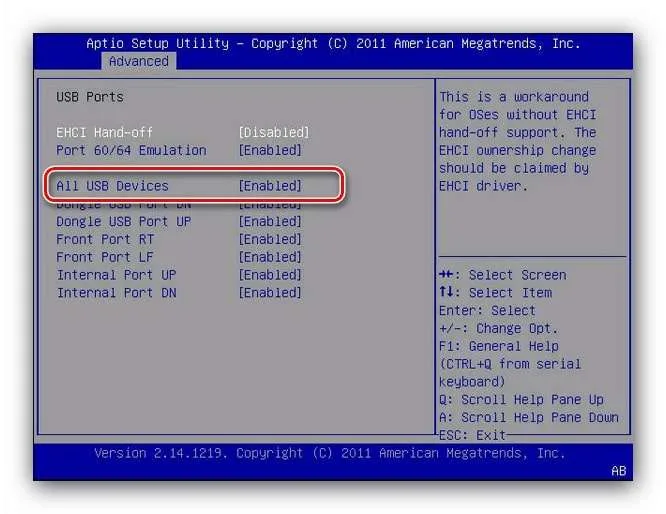Change All USB Devices [Enabled] value
The height and width of the screenshot is (514, 666).
[x=270, y=186]
